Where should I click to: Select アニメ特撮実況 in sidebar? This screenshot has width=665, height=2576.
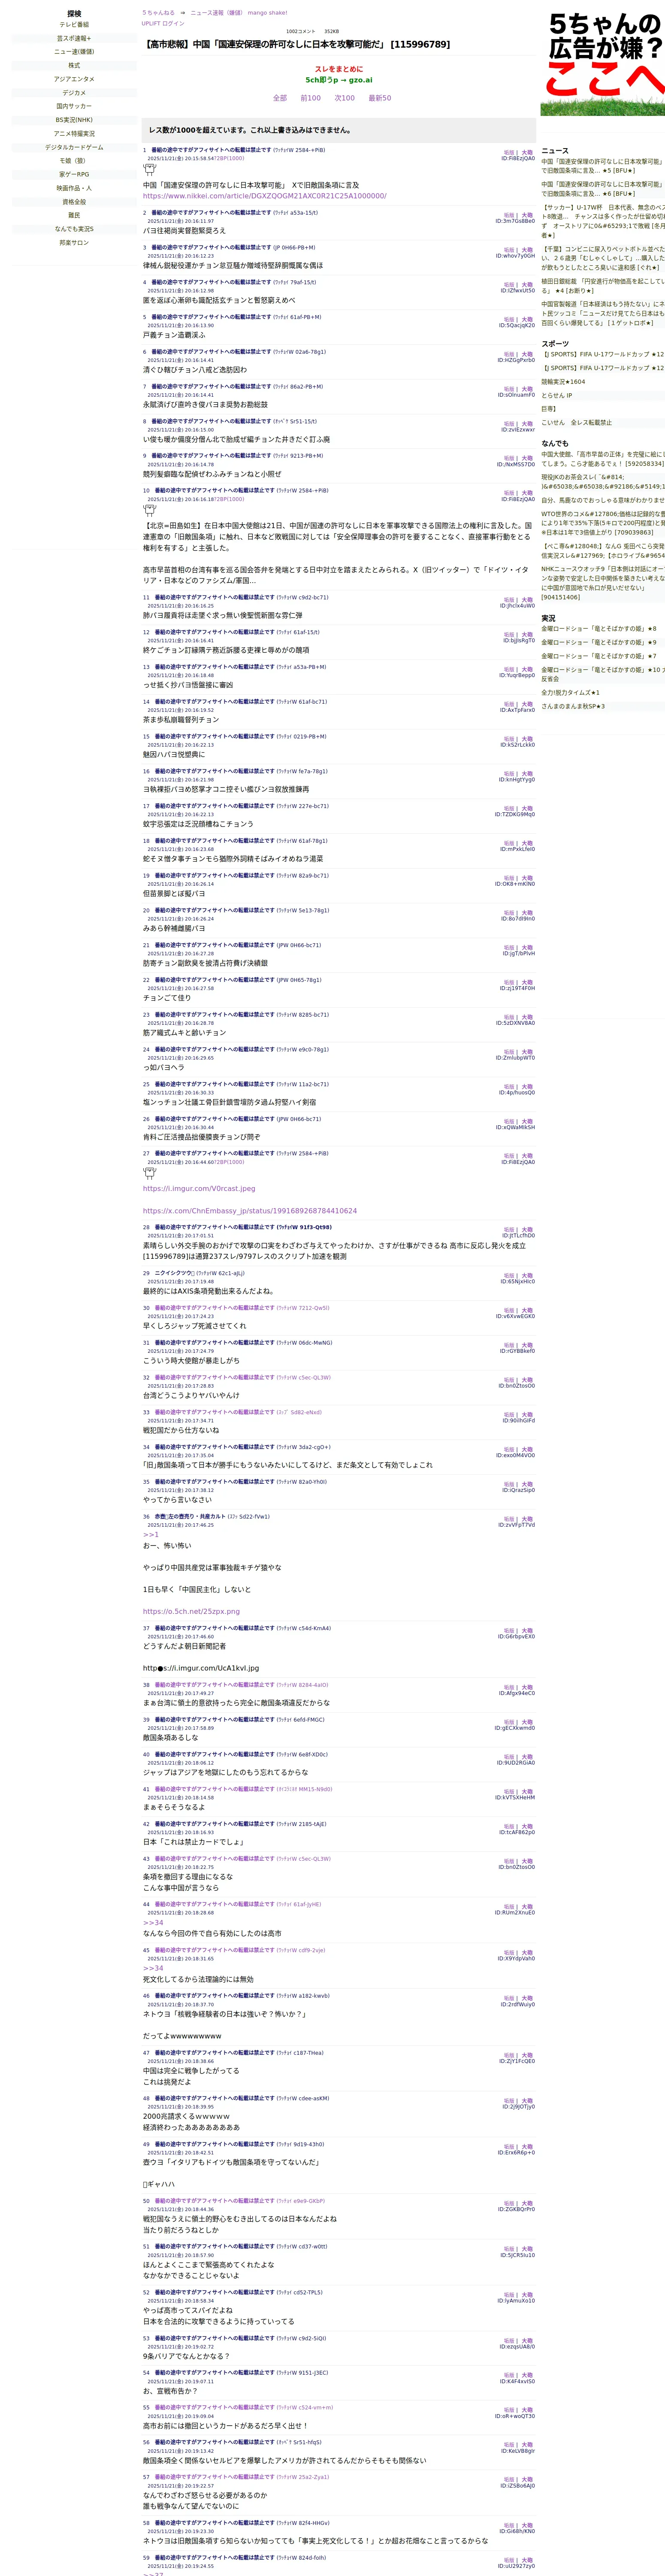[x=74, y=133]
